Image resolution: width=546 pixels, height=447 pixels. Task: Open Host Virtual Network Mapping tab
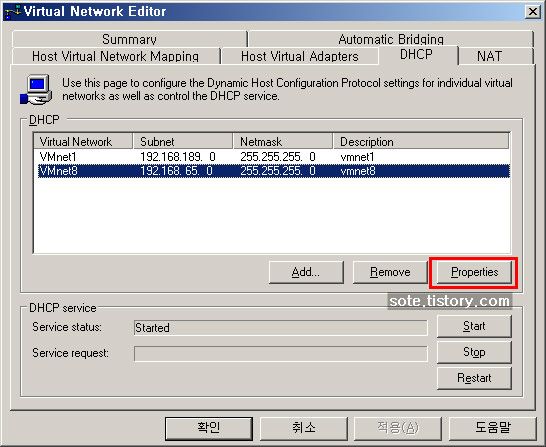115,56
